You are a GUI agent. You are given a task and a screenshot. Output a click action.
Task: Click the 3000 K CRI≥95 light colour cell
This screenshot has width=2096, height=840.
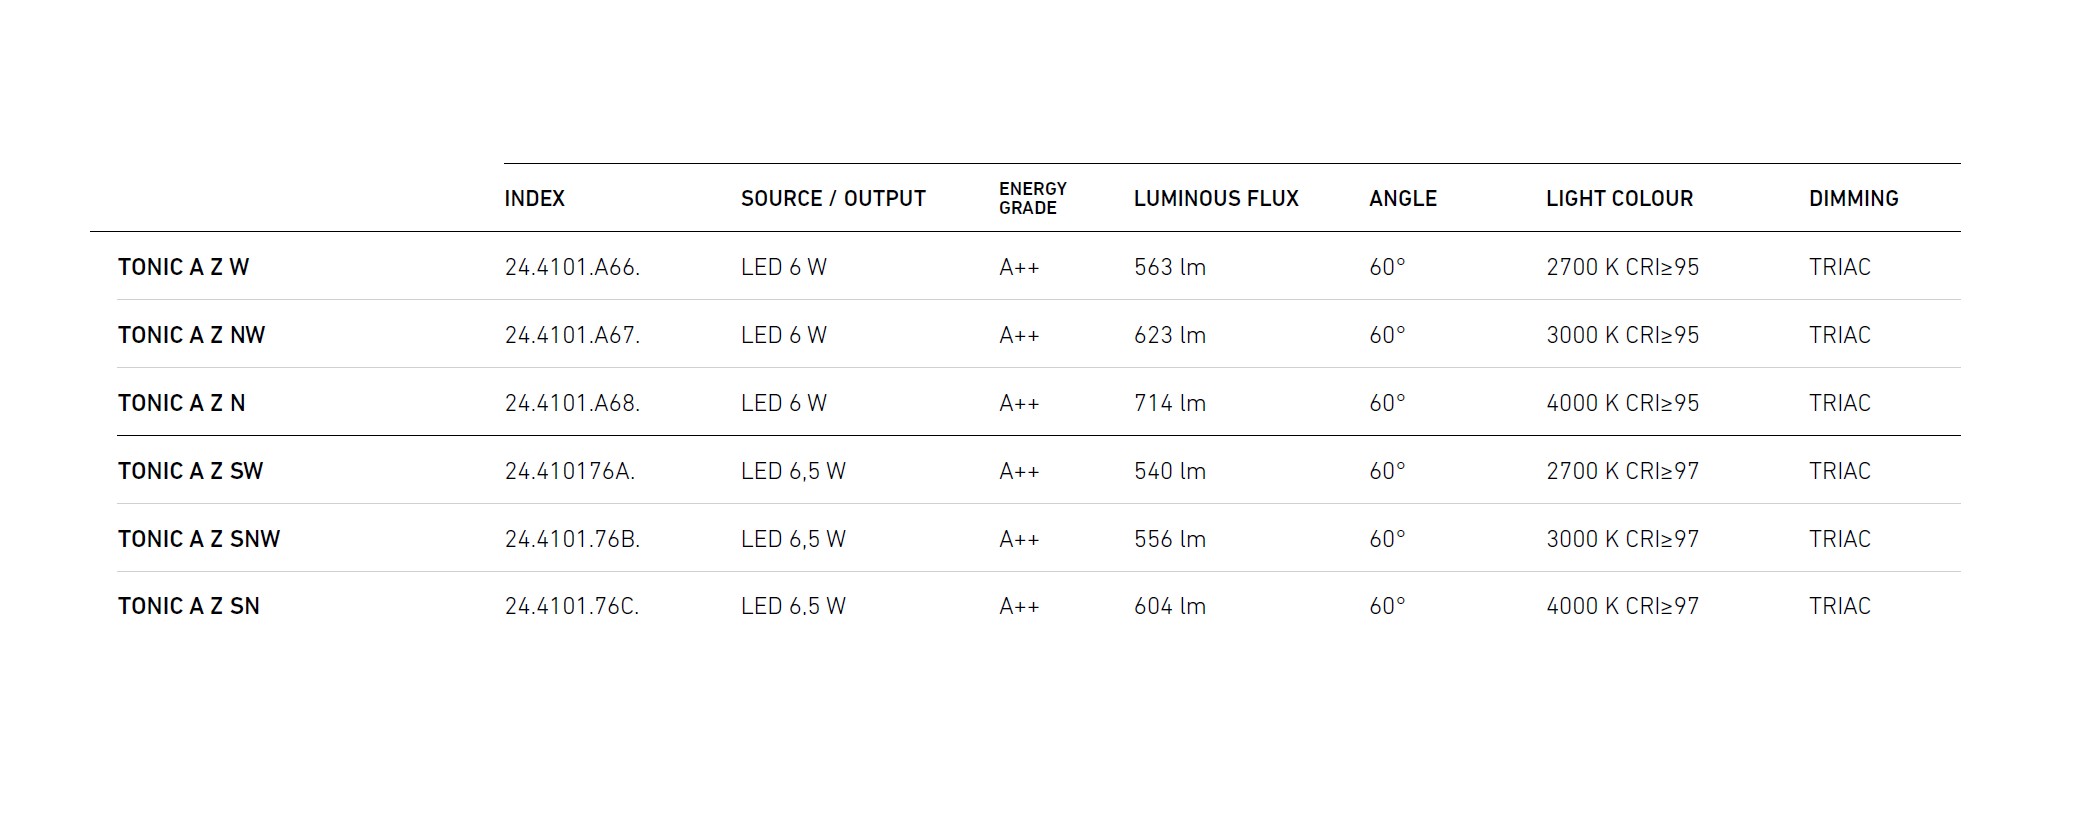click(1622, 335)
